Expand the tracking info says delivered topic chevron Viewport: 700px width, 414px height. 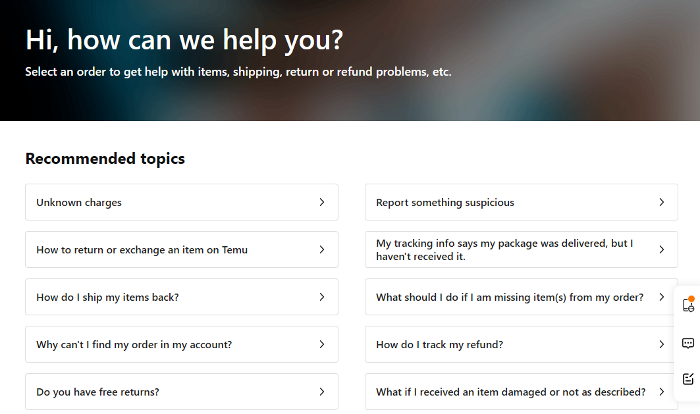pyautogui.click(x=662, y=250)
